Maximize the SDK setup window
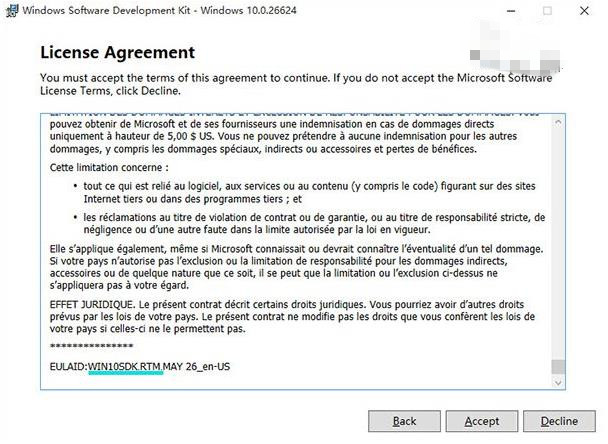Screen dimensions: 608x444 (546, 11)
